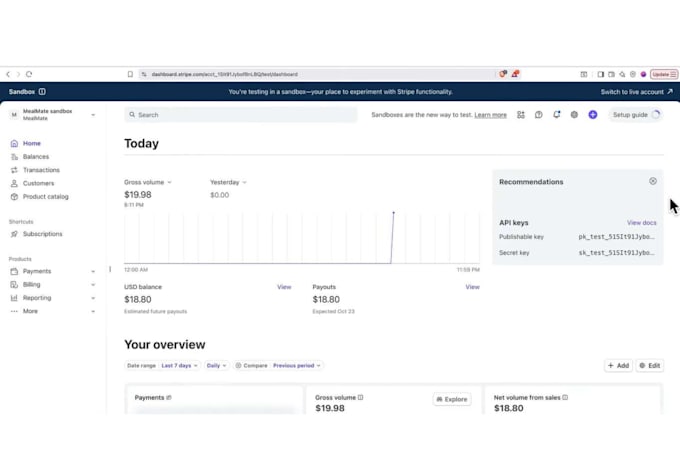680x459 pixels.
Task: Open the settings gear icon in the Stripe header
Action: pos(574,115)
